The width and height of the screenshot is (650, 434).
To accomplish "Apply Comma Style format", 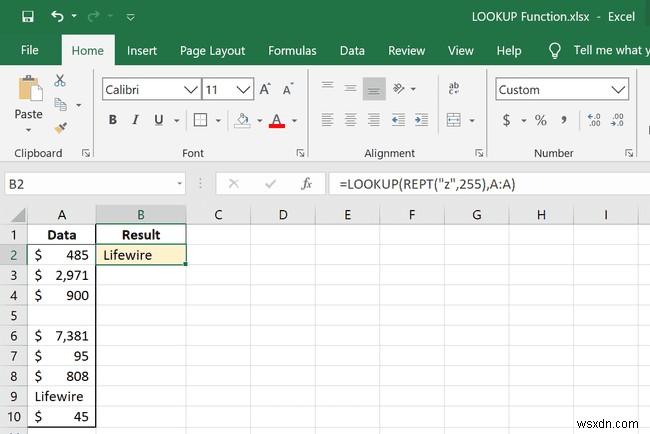I will point(564,120).
